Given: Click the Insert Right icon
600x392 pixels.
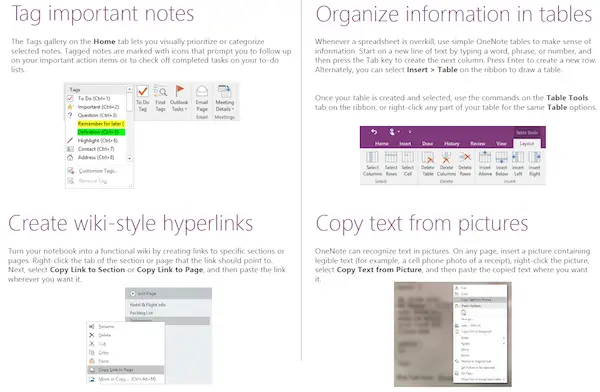Looking at the screenshot, I should click(535, 157).
